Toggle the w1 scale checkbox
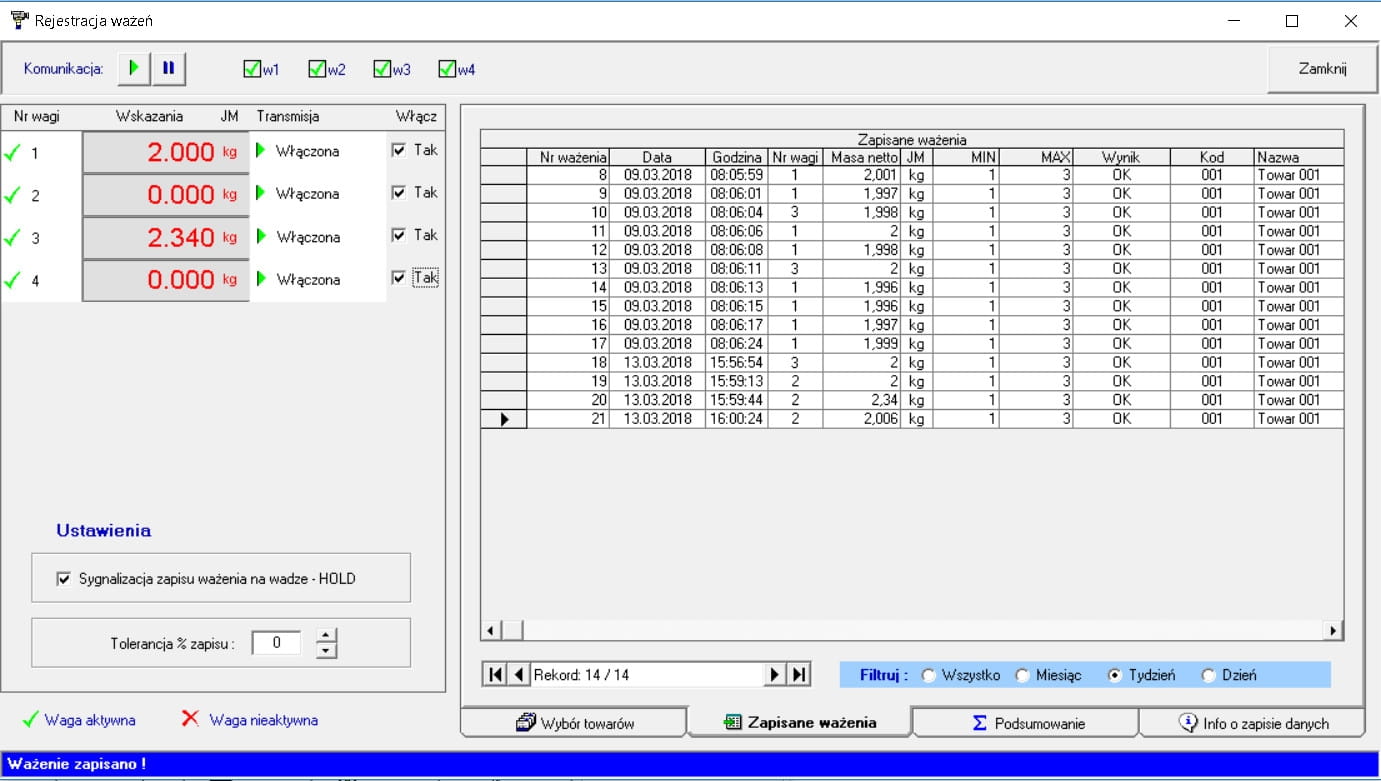 point(252,69)
